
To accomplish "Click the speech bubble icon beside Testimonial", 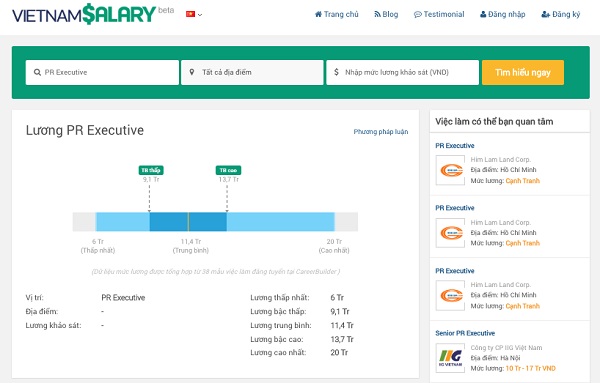I will click(x=417, y=15).
